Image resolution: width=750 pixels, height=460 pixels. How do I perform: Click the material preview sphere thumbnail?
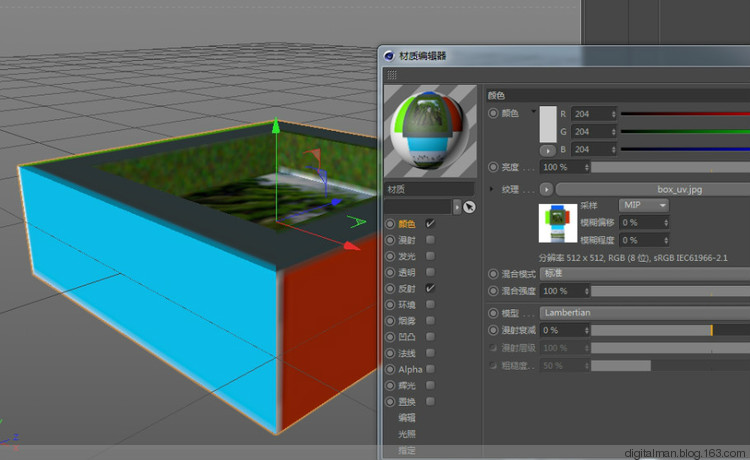click(x=430, y=133)
